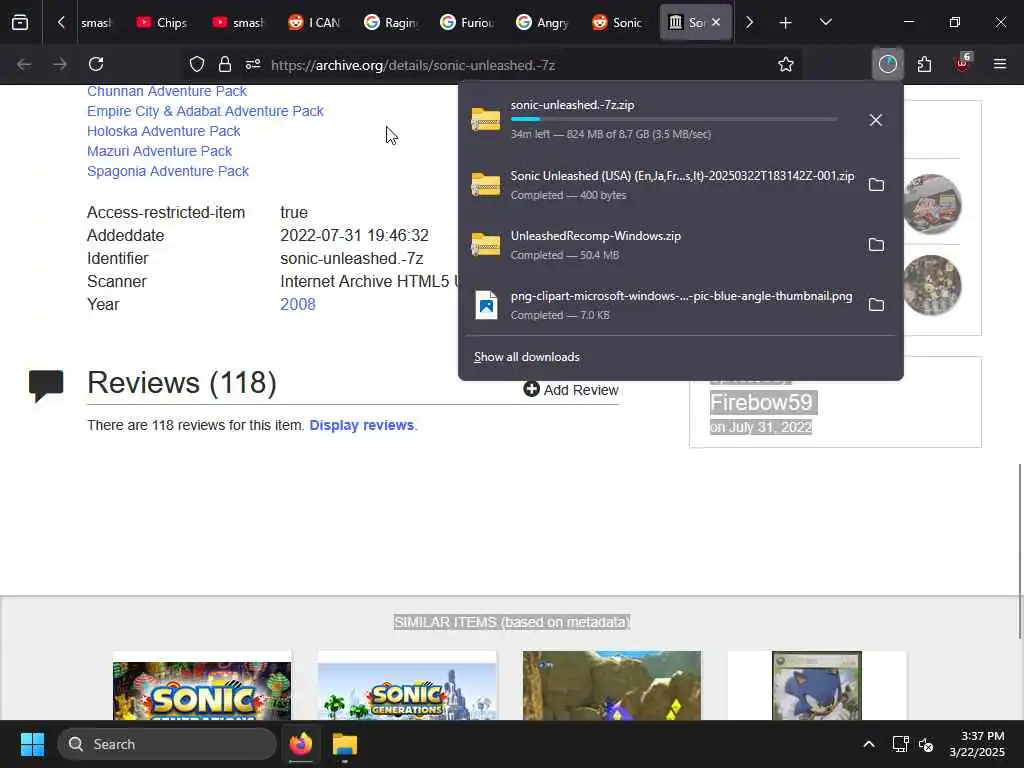Click Show all downloads
This screenshot has height=768, width=1024.
click(526, 357)
